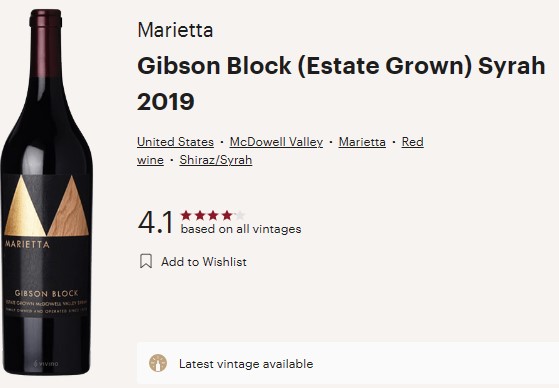Screen dimensions: 559x388
Task: Select the fifth gray rating star
Action: (240, 215)
